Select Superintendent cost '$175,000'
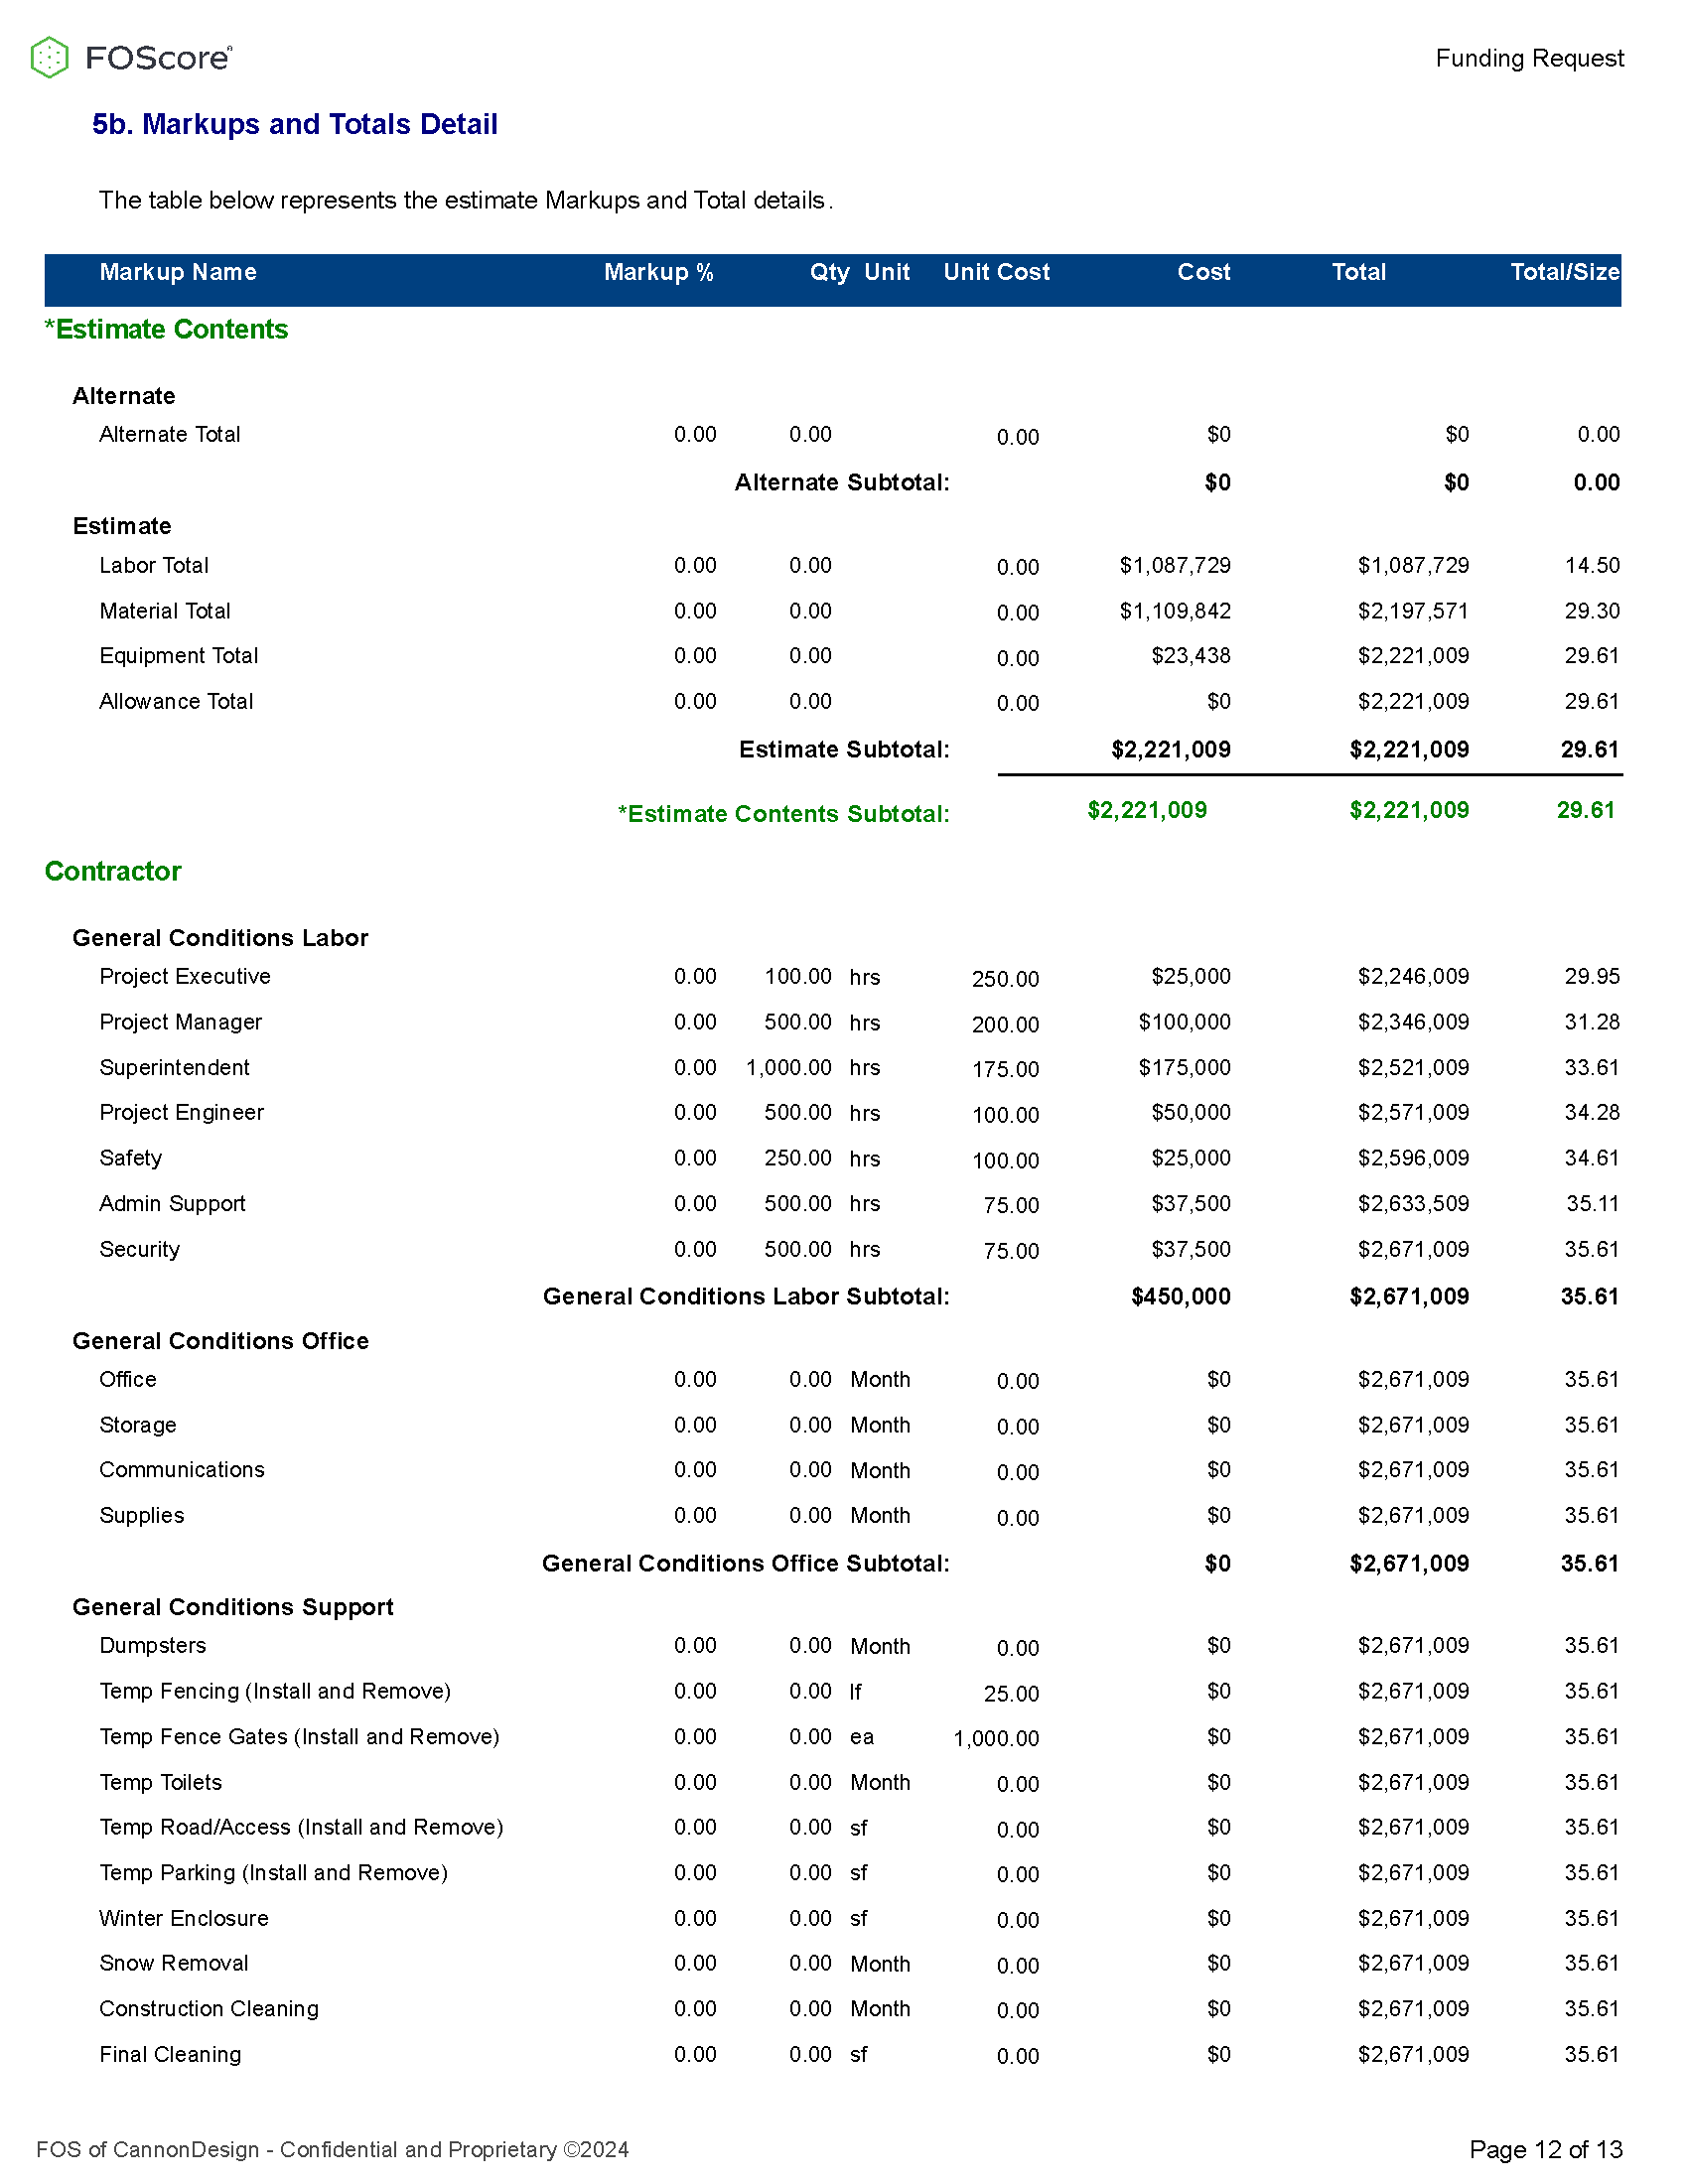The height and width of the screenshot is (2184, 1688). coord(1184,1067)
